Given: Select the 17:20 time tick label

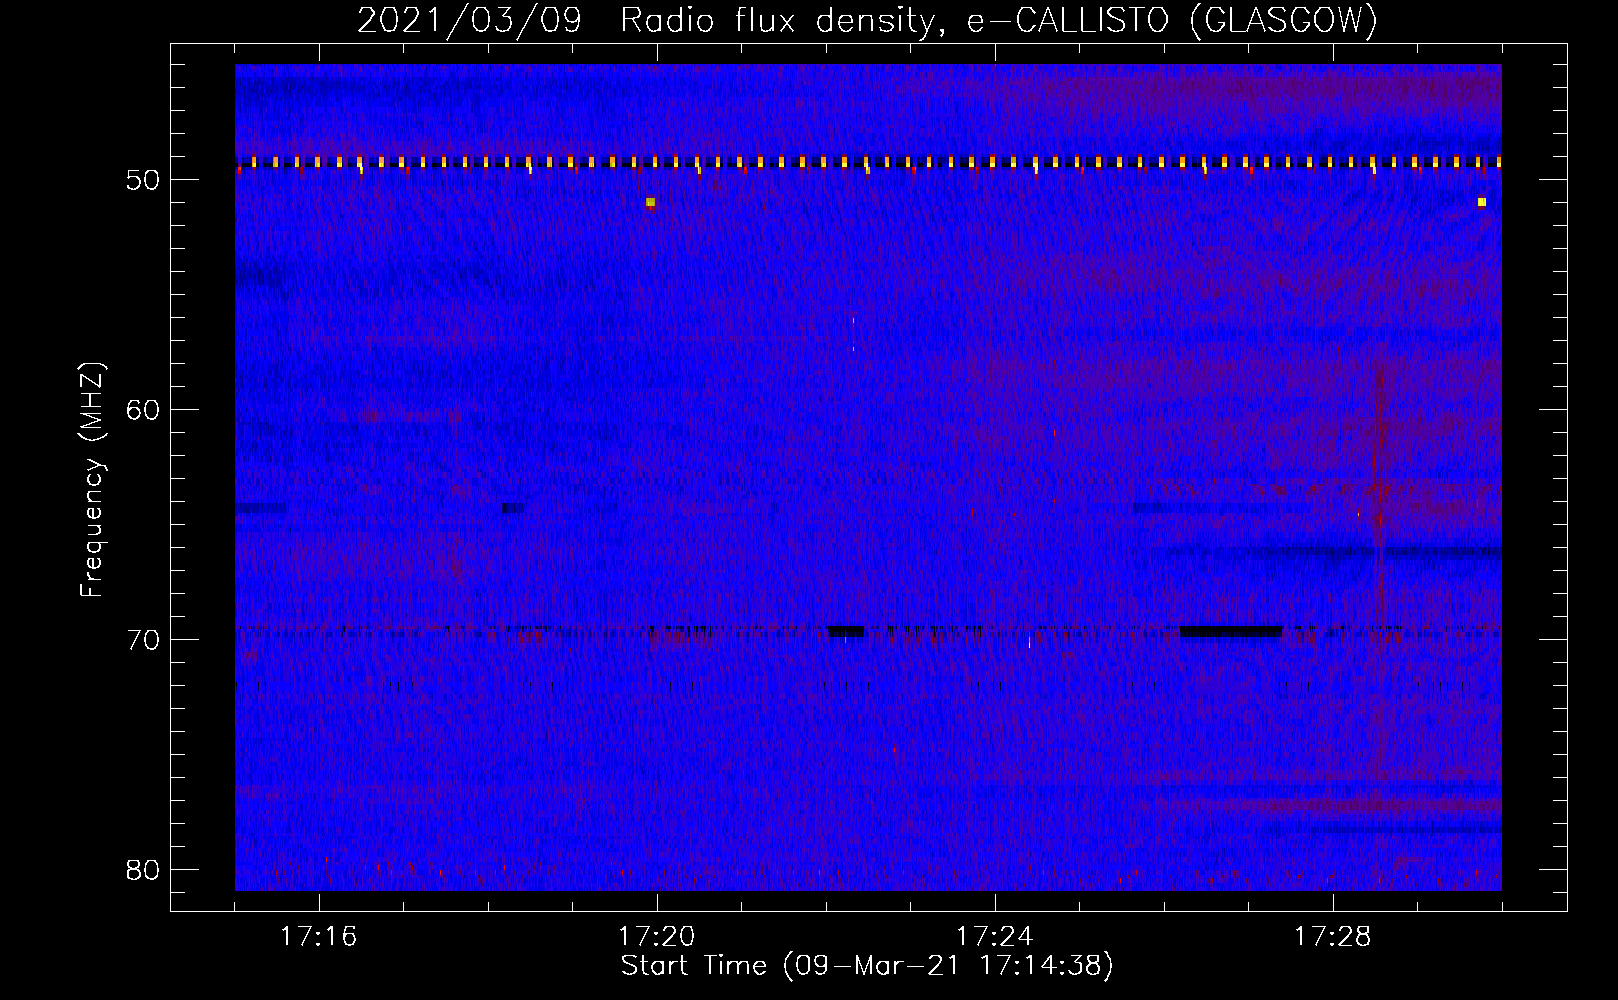Looking at the screenshot, I should click(657, 937).
